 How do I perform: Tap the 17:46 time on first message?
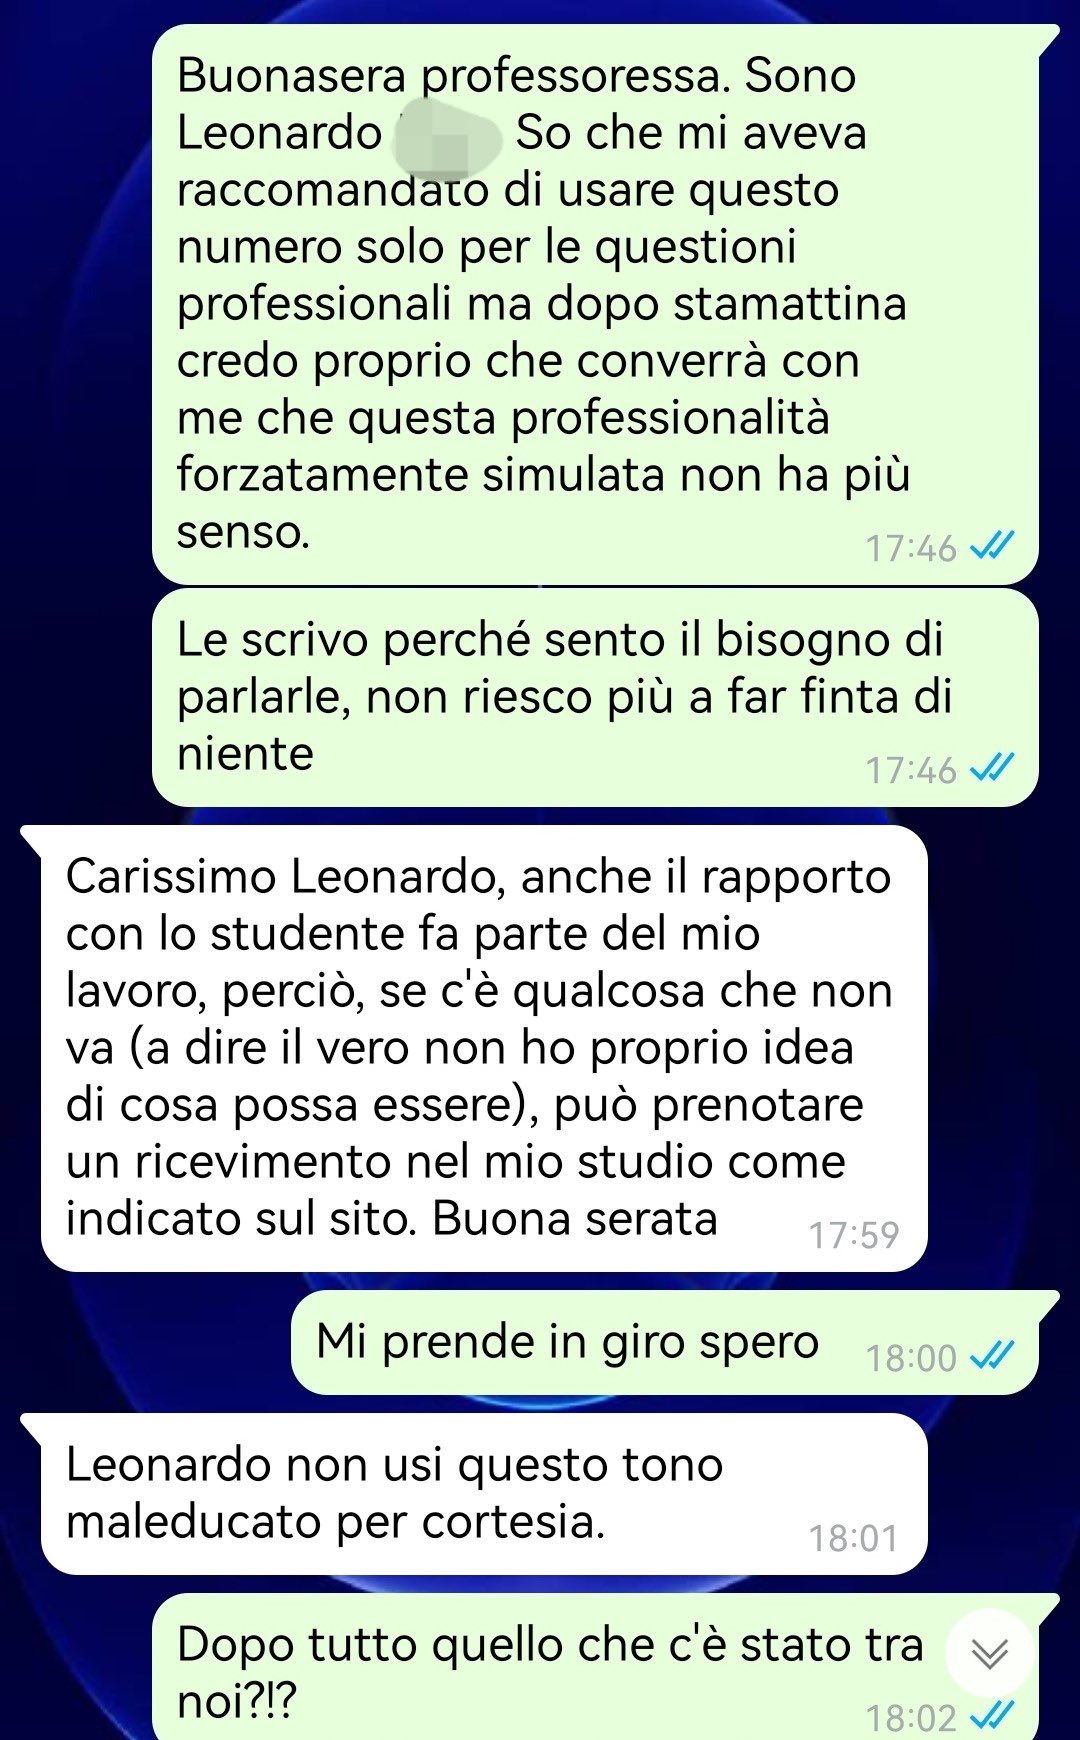(x=911, y=548)
